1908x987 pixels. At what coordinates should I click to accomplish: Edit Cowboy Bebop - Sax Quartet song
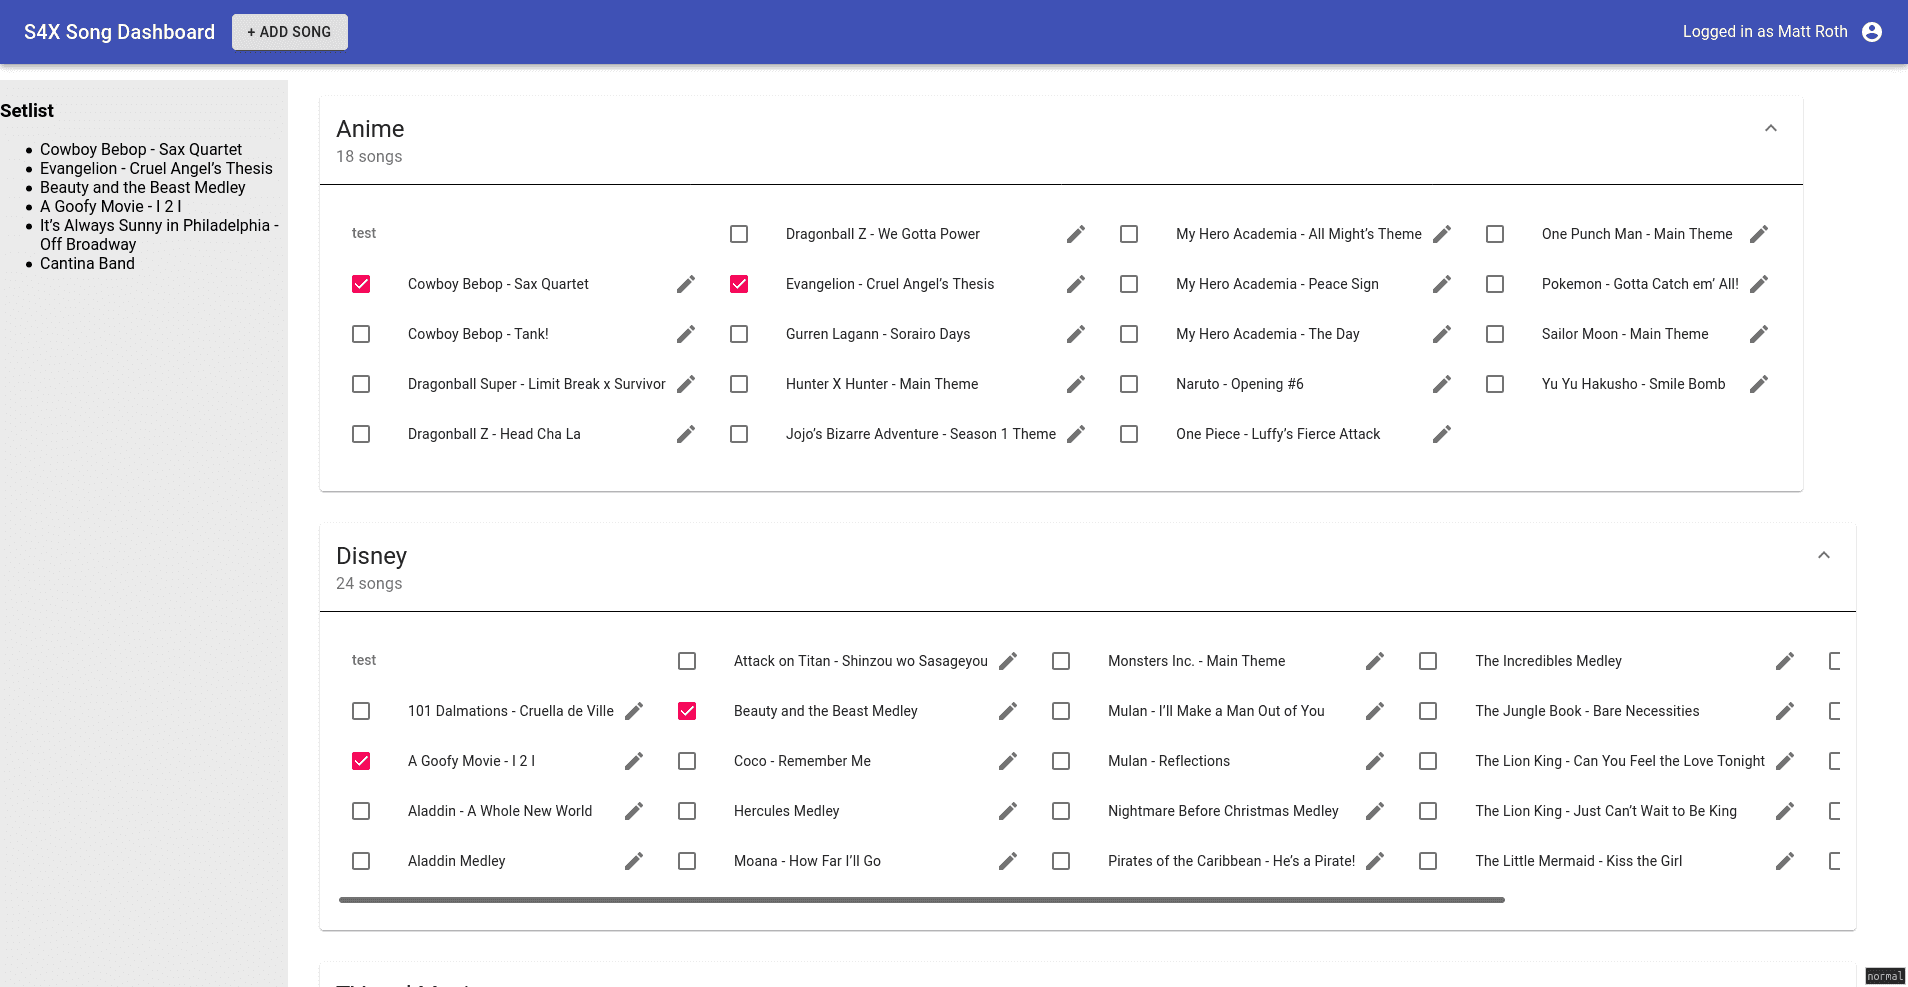tap(686, 284)
